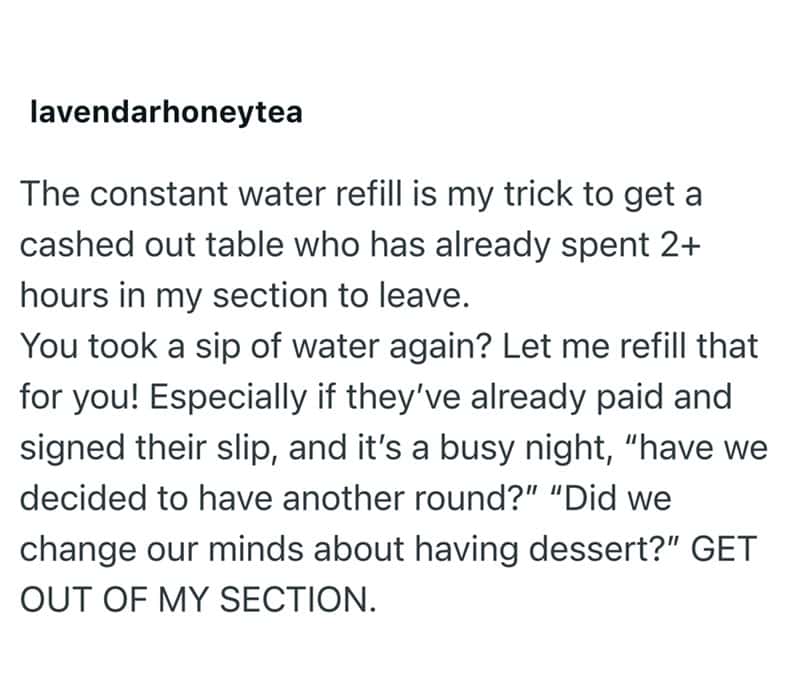Click the word "Especially" in the post
Image resolution: width=800 pixels, height=675 pixels.
point(214,399)
